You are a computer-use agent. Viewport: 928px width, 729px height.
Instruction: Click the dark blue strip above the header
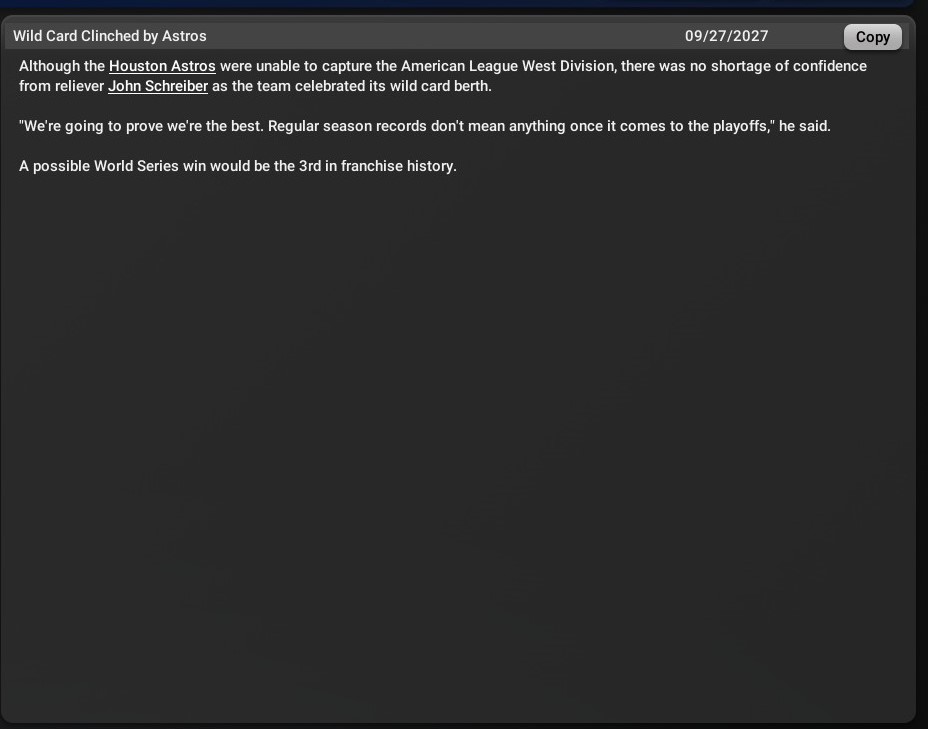[460, 4]
